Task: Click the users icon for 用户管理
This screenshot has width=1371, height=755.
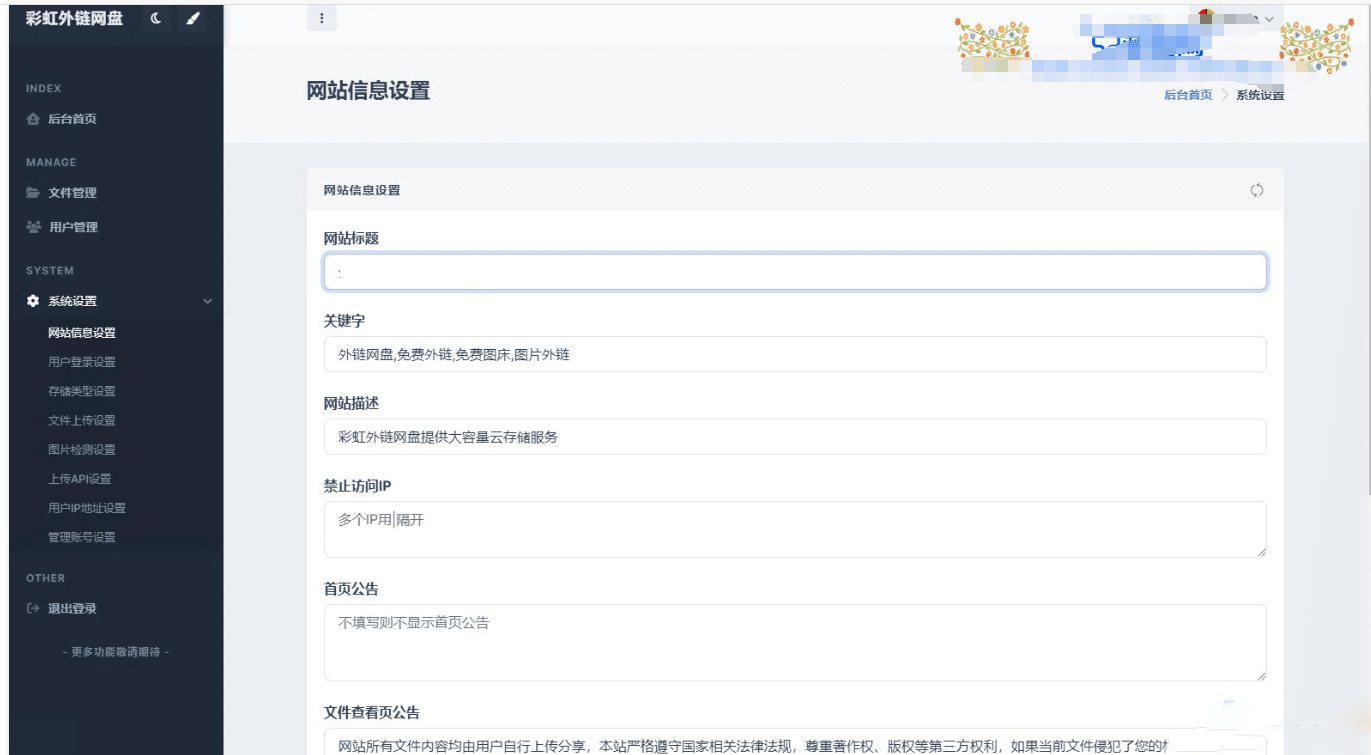Action: [33, 227]
